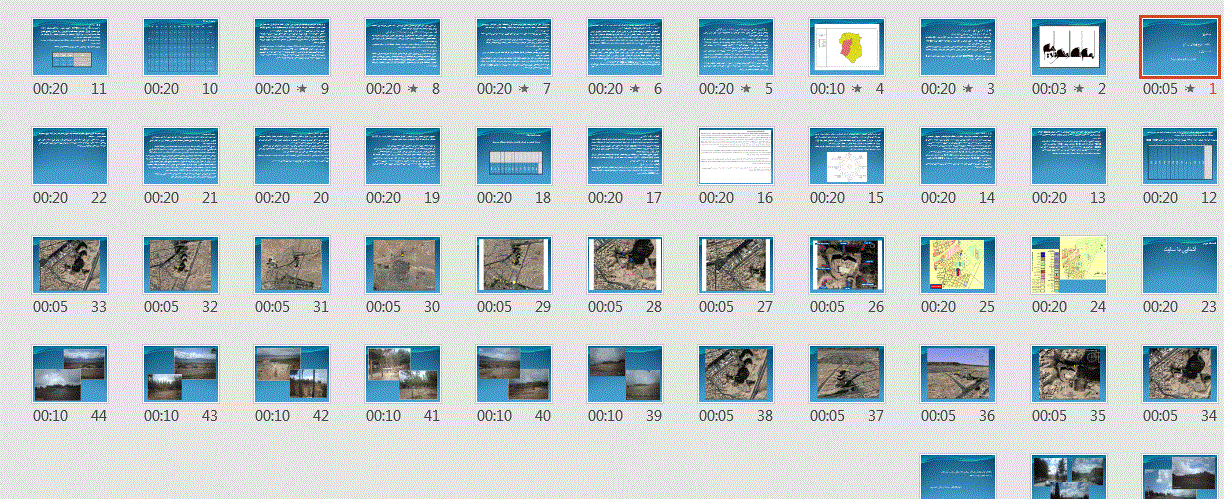Image resolution: width=1224 pixels, height=499 pixels.
Task: Open the white document slide 16 thumbnail
Action: coord(736,156)
